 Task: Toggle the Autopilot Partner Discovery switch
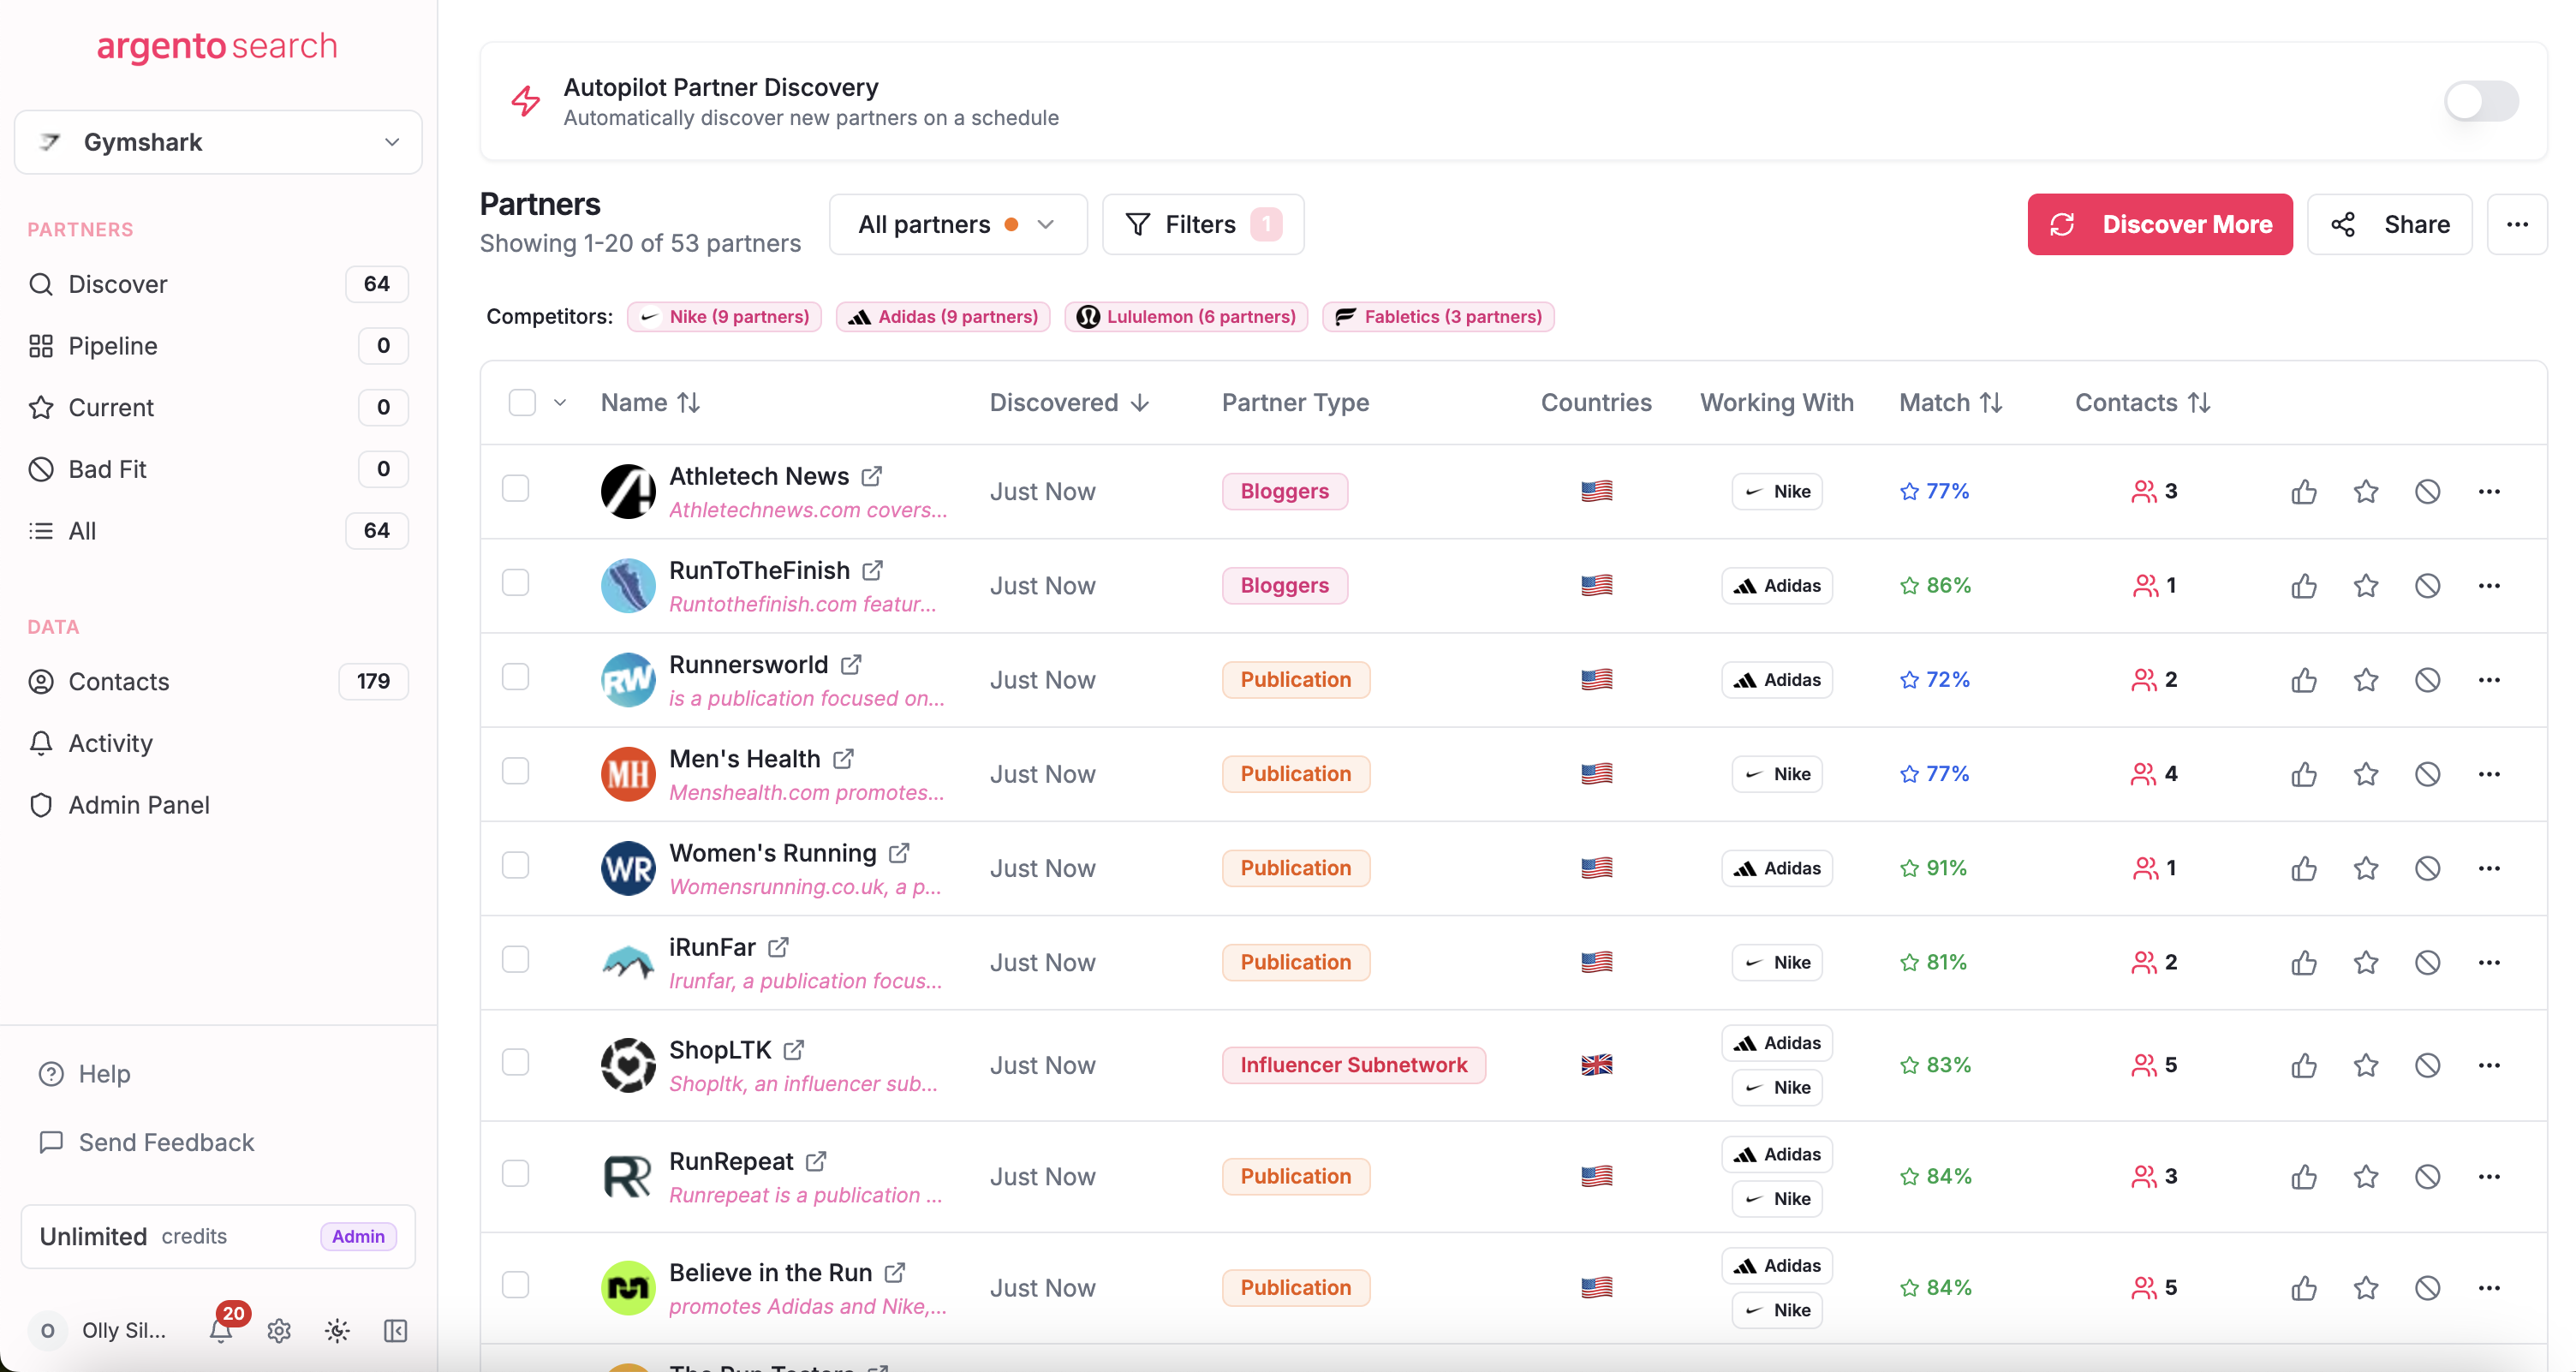pos(2480,101)
